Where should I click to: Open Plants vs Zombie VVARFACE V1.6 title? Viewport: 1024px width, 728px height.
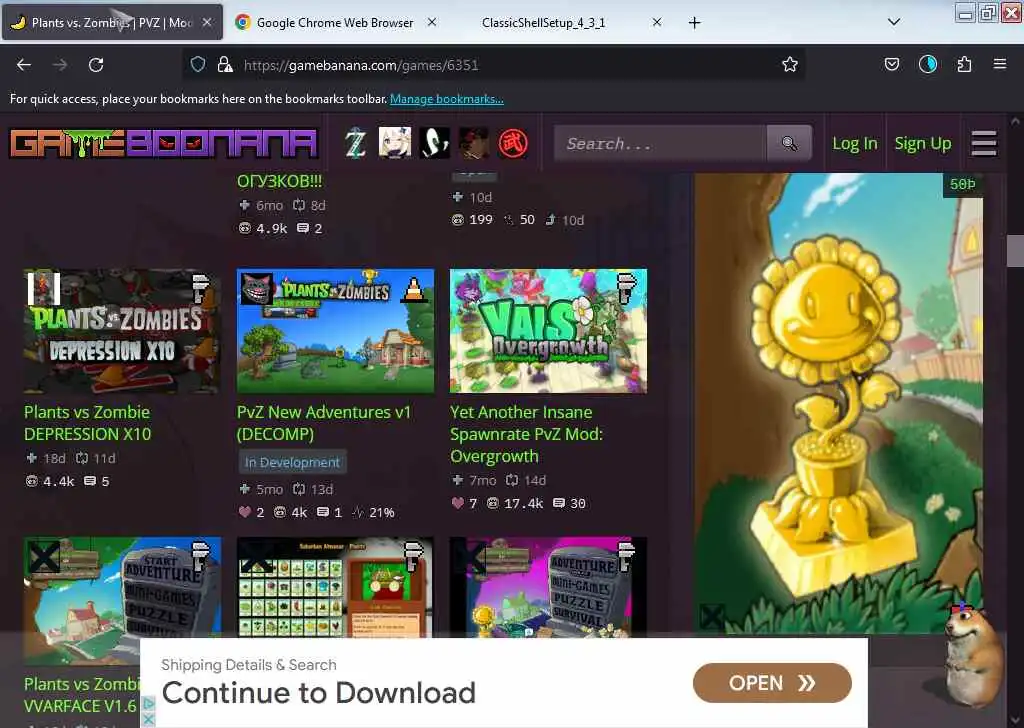coord(81,695)
